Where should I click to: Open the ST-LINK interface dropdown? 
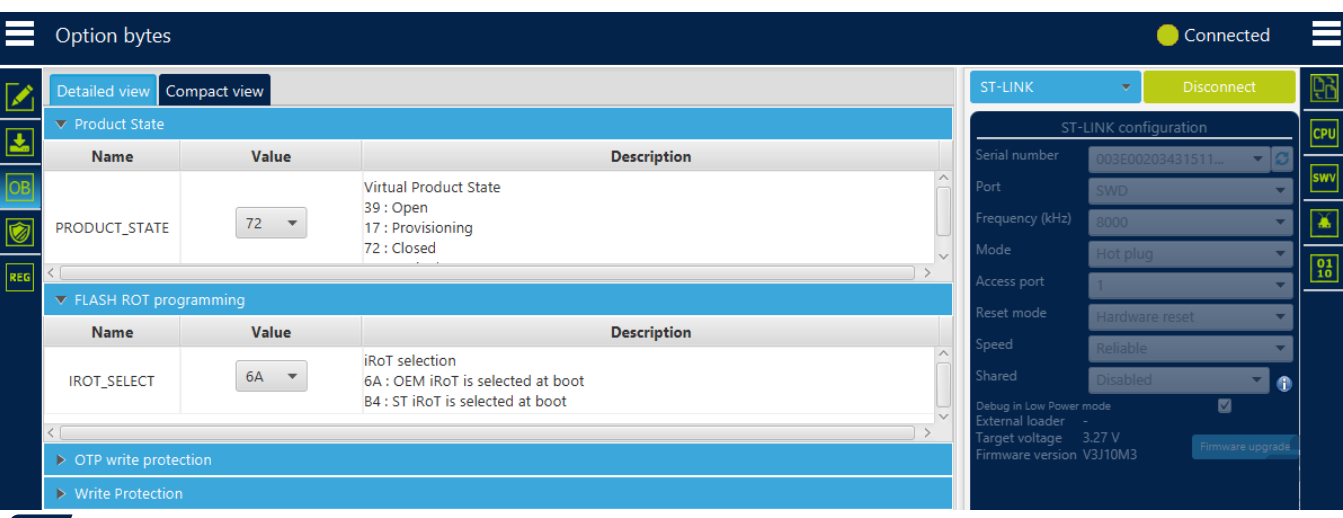pyautogui.click(x=1055, y=87)
